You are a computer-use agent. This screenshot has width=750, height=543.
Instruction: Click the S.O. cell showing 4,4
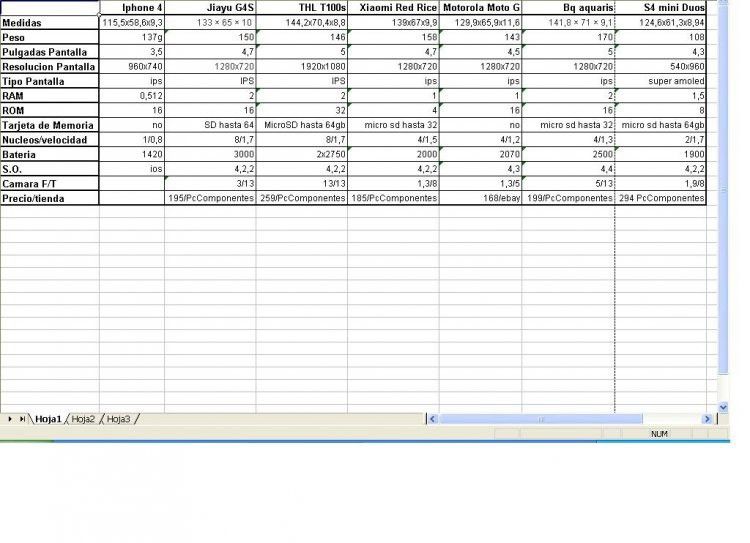(x=568, y=169)
